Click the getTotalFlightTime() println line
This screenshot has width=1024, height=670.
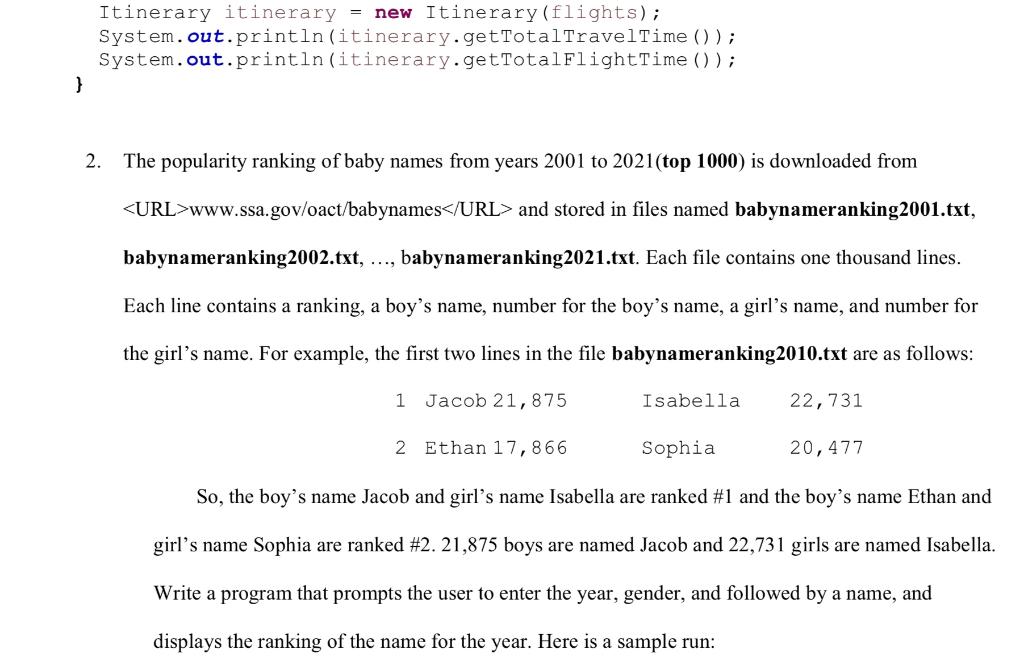click(x=417, y=60)
